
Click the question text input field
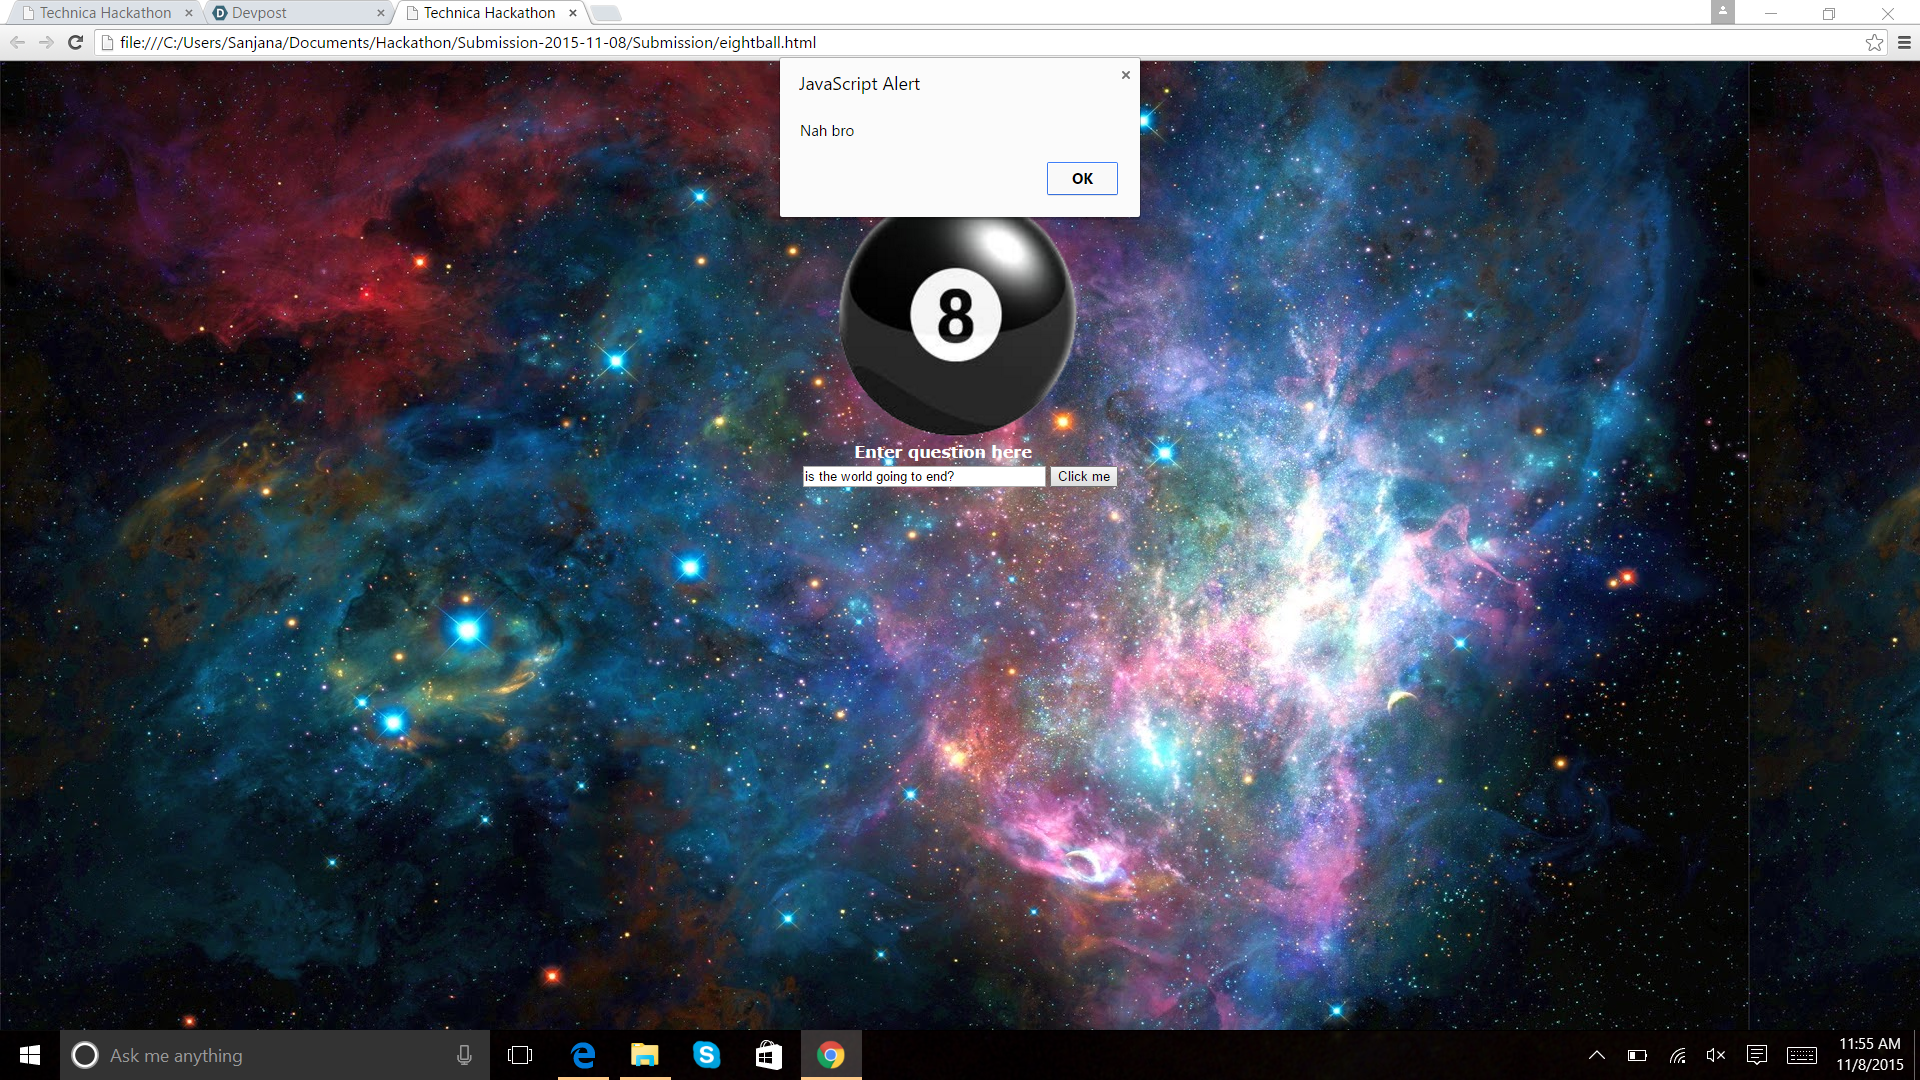922,477
